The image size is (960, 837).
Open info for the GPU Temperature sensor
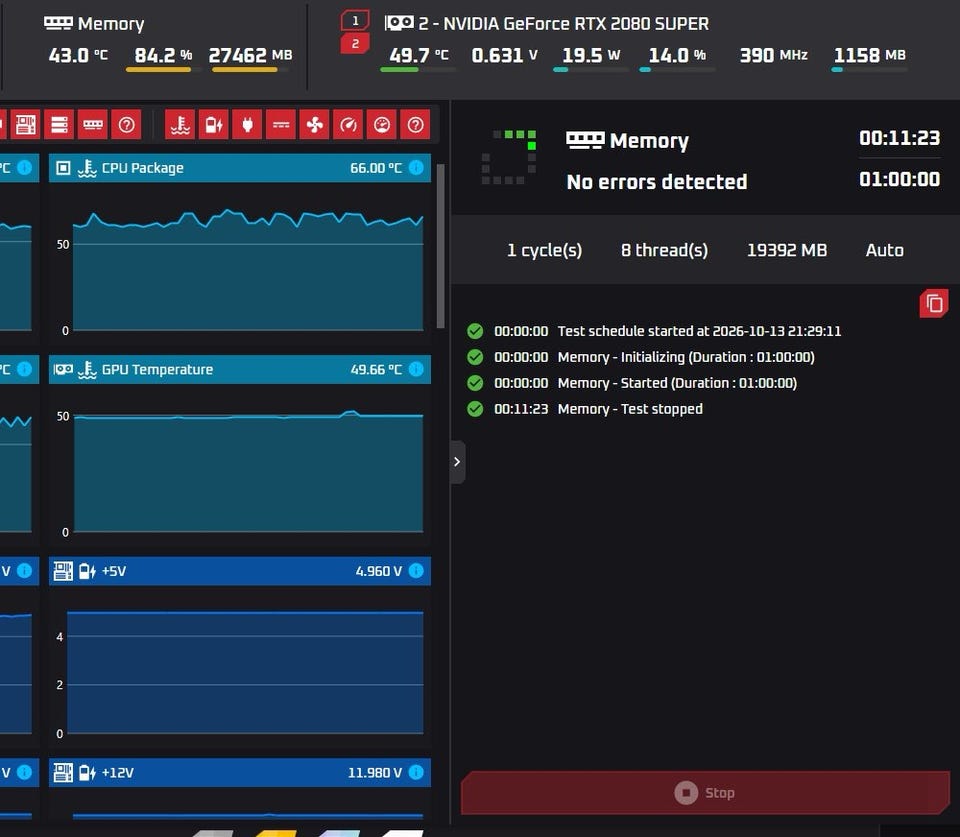pyautogui.click(x=416, y=369)
